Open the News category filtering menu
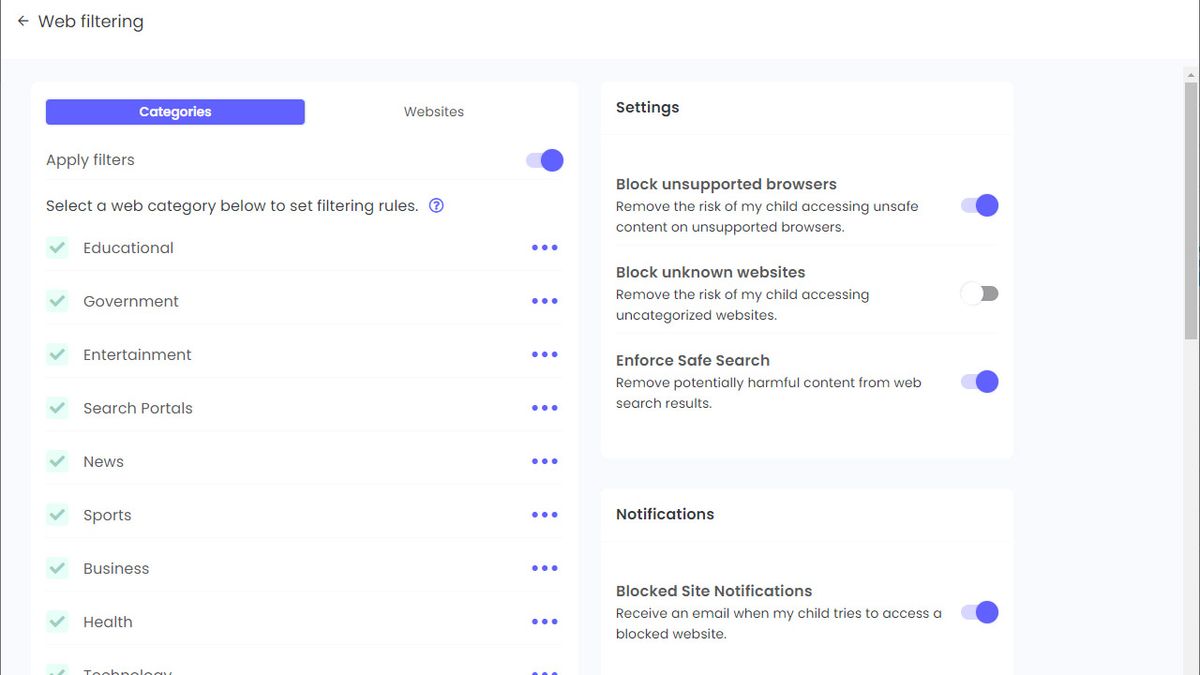Viewport: 1200px width, 675px height. point(544,461)
